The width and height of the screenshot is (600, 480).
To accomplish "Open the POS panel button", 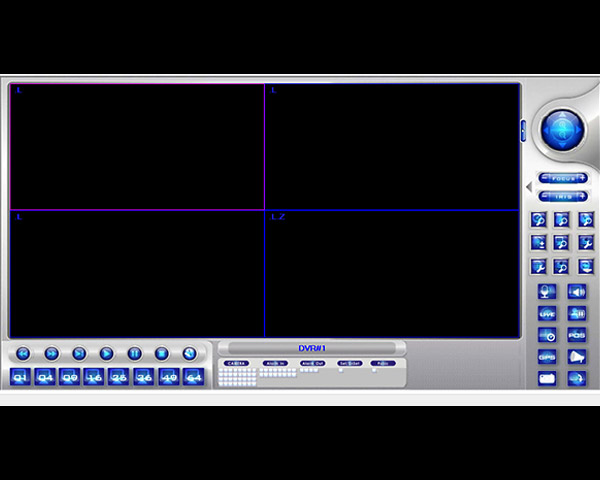I will pos(577,335).
